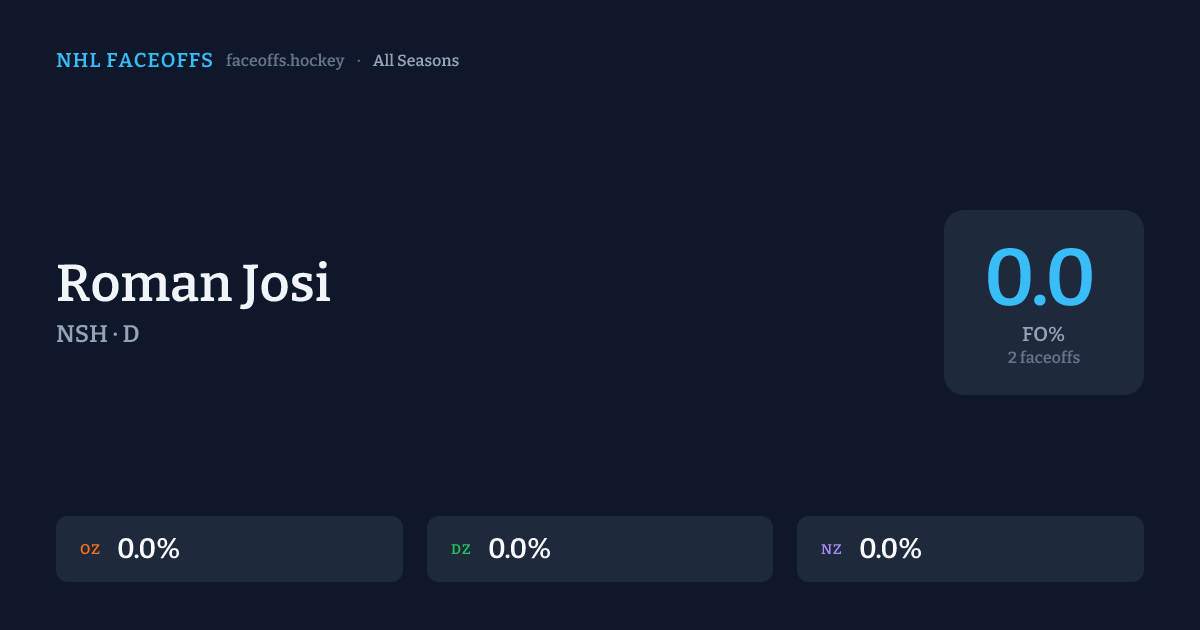Click the green DZ zone label
This screenshot has height=630, width=1200.
[x=461, y=549]
